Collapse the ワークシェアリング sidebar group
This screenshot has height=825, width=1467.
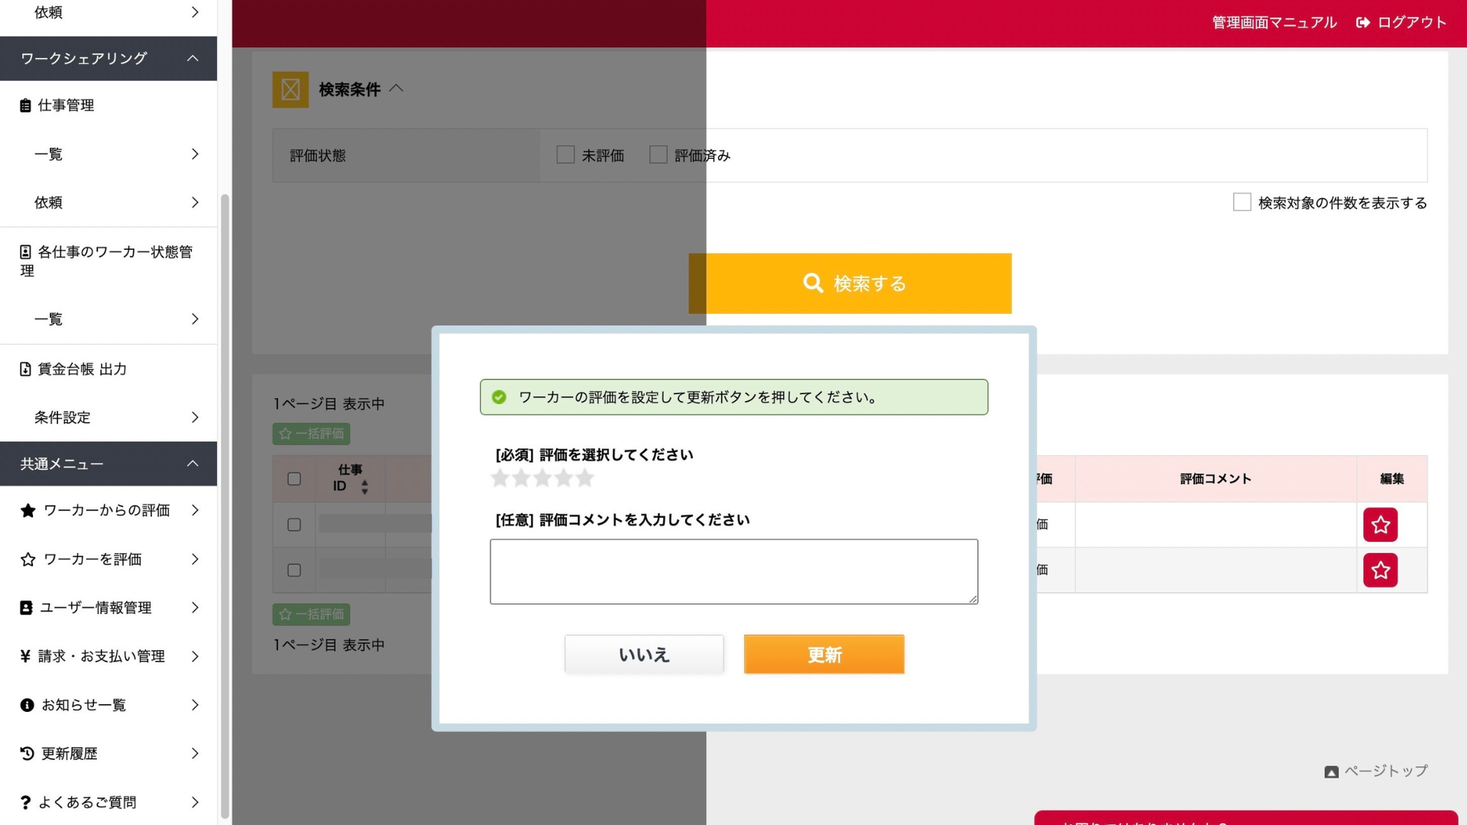[x=192, y=58]
